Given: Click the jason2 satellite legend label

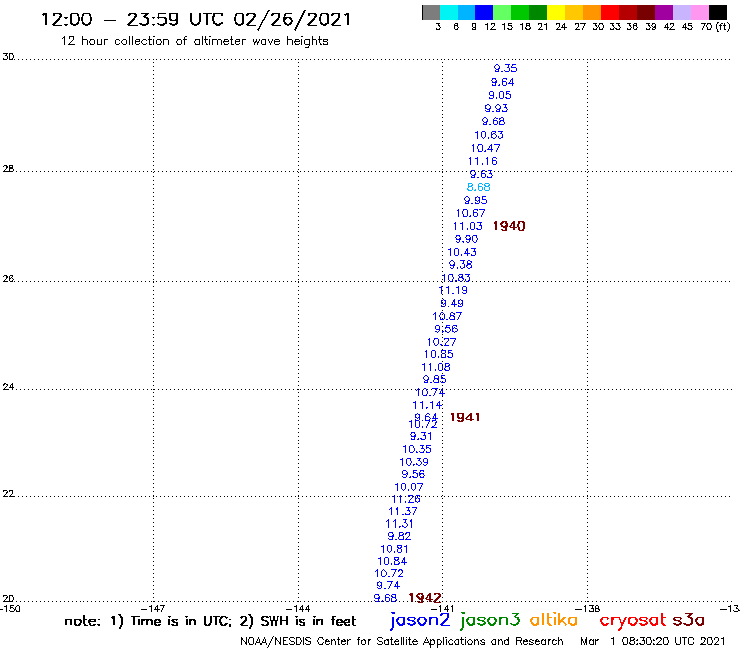Looking at the screenshot, I should 420,620.
